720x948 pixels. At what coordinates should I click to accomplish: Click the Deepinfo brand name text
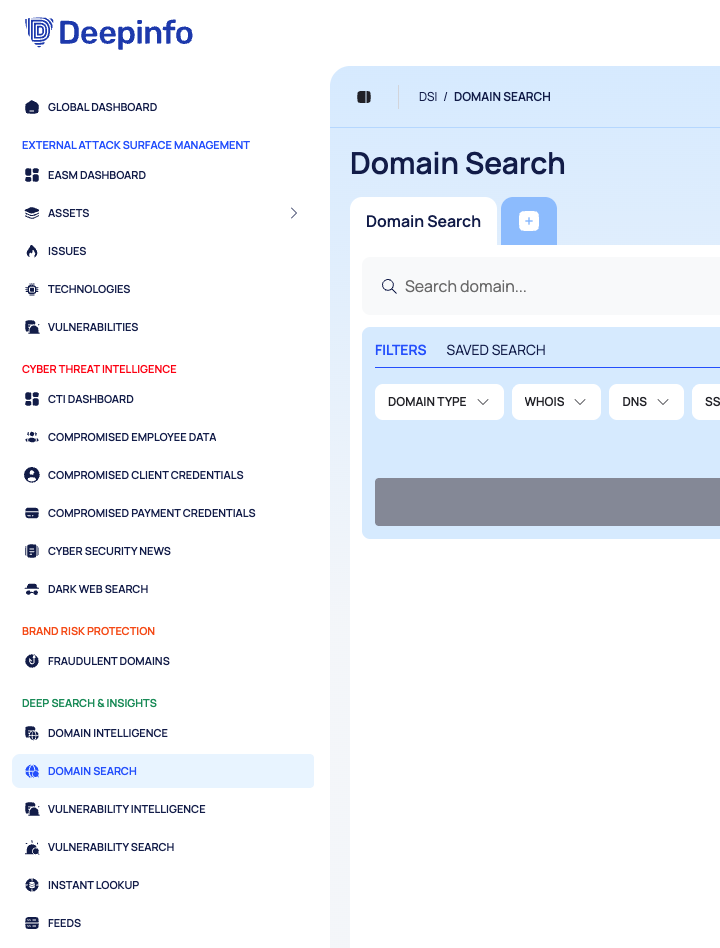pyautogui.click(x=126, y=33)
